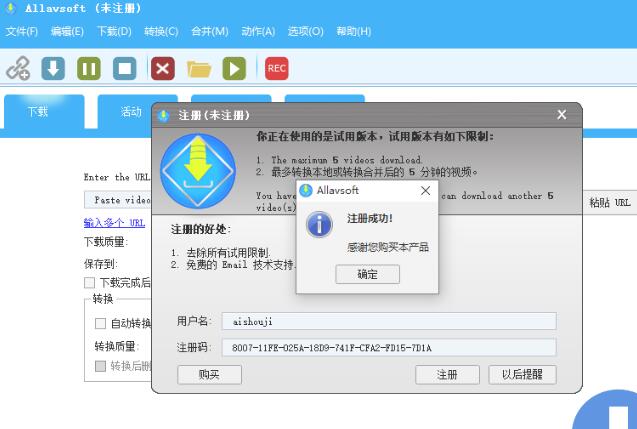Play the video with the green play icon
The image size is (637, 429).
[x=234, y=68]
